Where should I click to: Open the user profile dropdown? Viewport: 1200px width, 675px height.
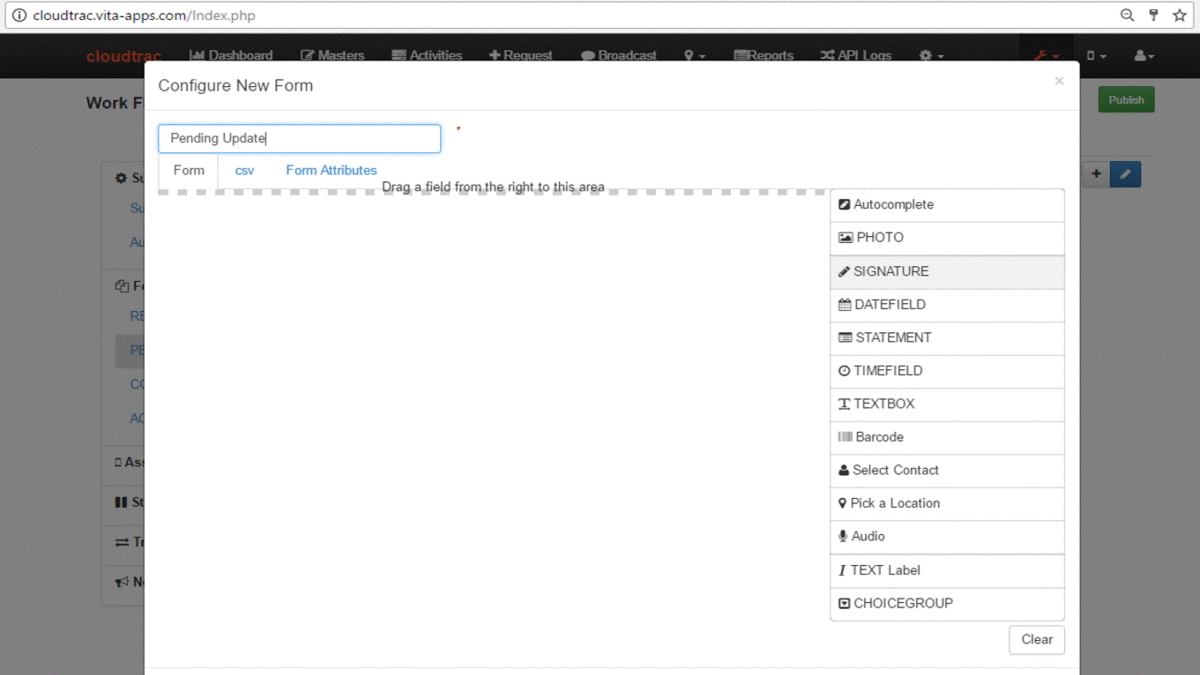[x=1144, y=56]
